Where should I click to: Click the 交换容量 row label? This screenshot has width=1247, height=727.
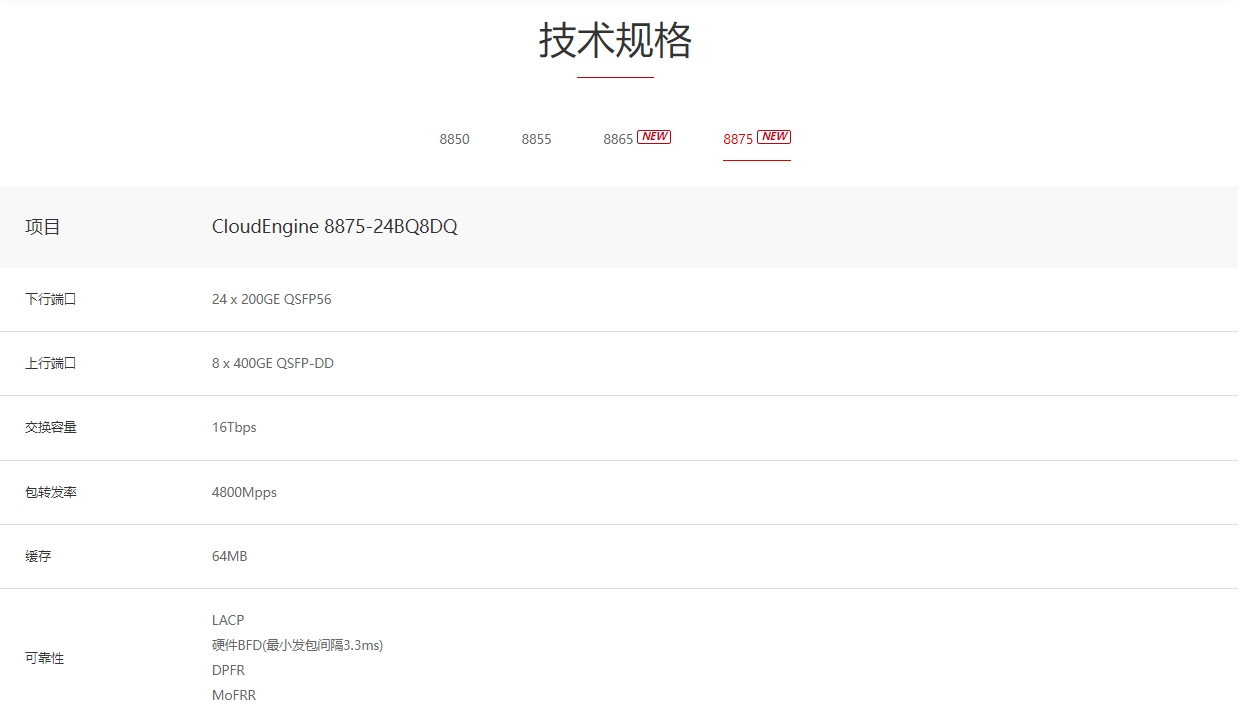(x=51, y=427)
